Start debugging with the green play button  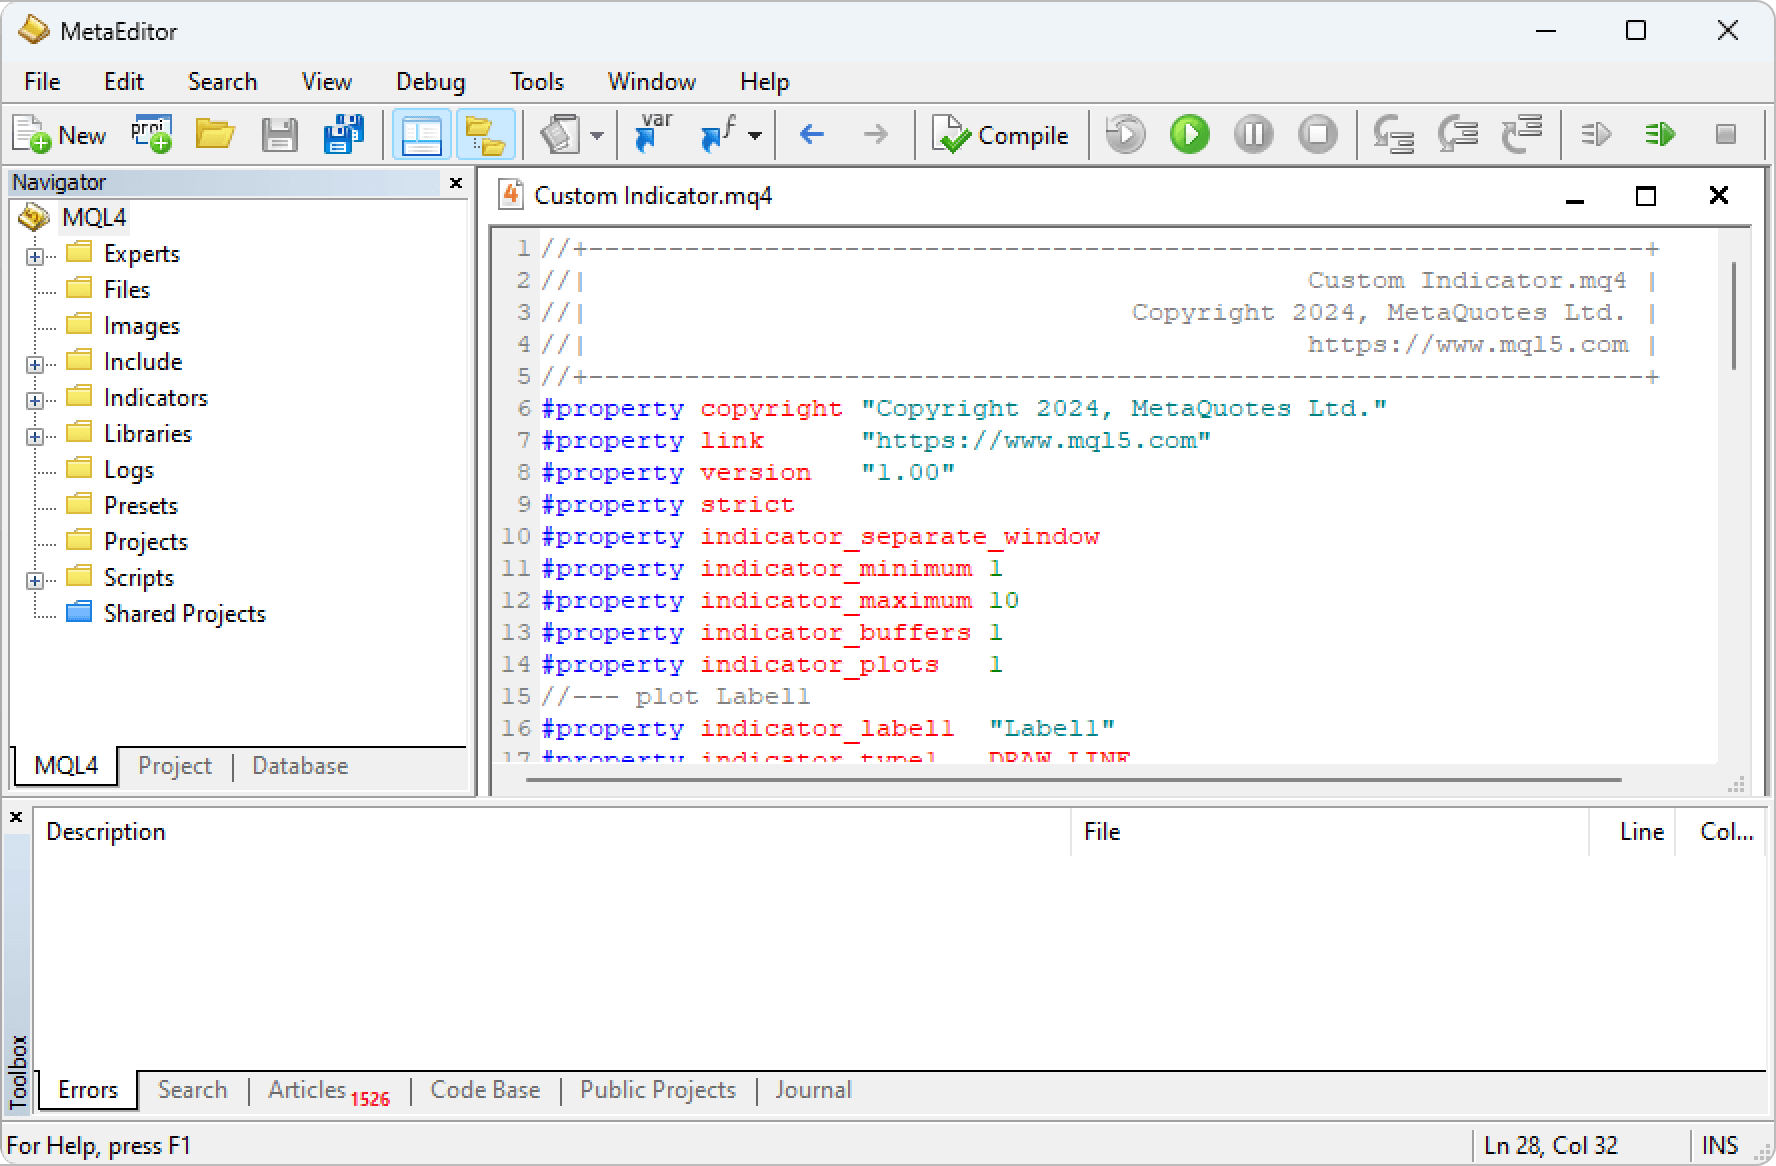1189,135
